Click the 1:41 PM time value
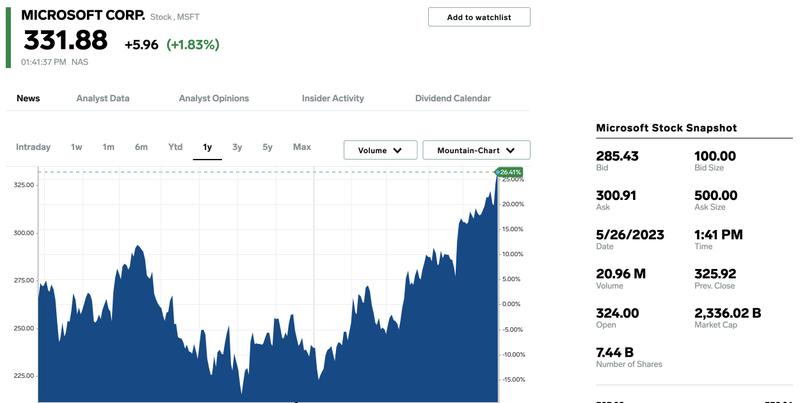 (718, 235)
